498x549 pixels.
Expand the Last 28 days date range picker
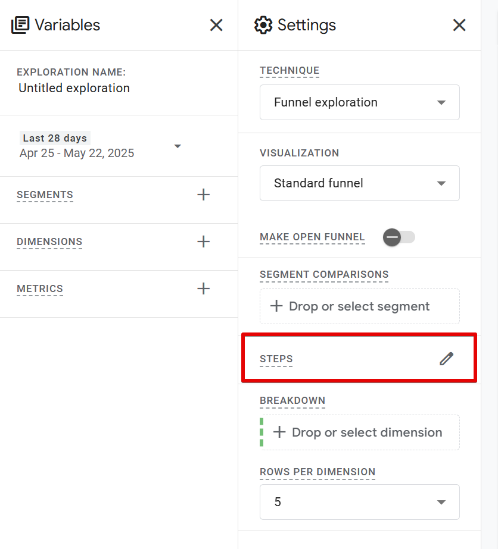coord(101,146)
